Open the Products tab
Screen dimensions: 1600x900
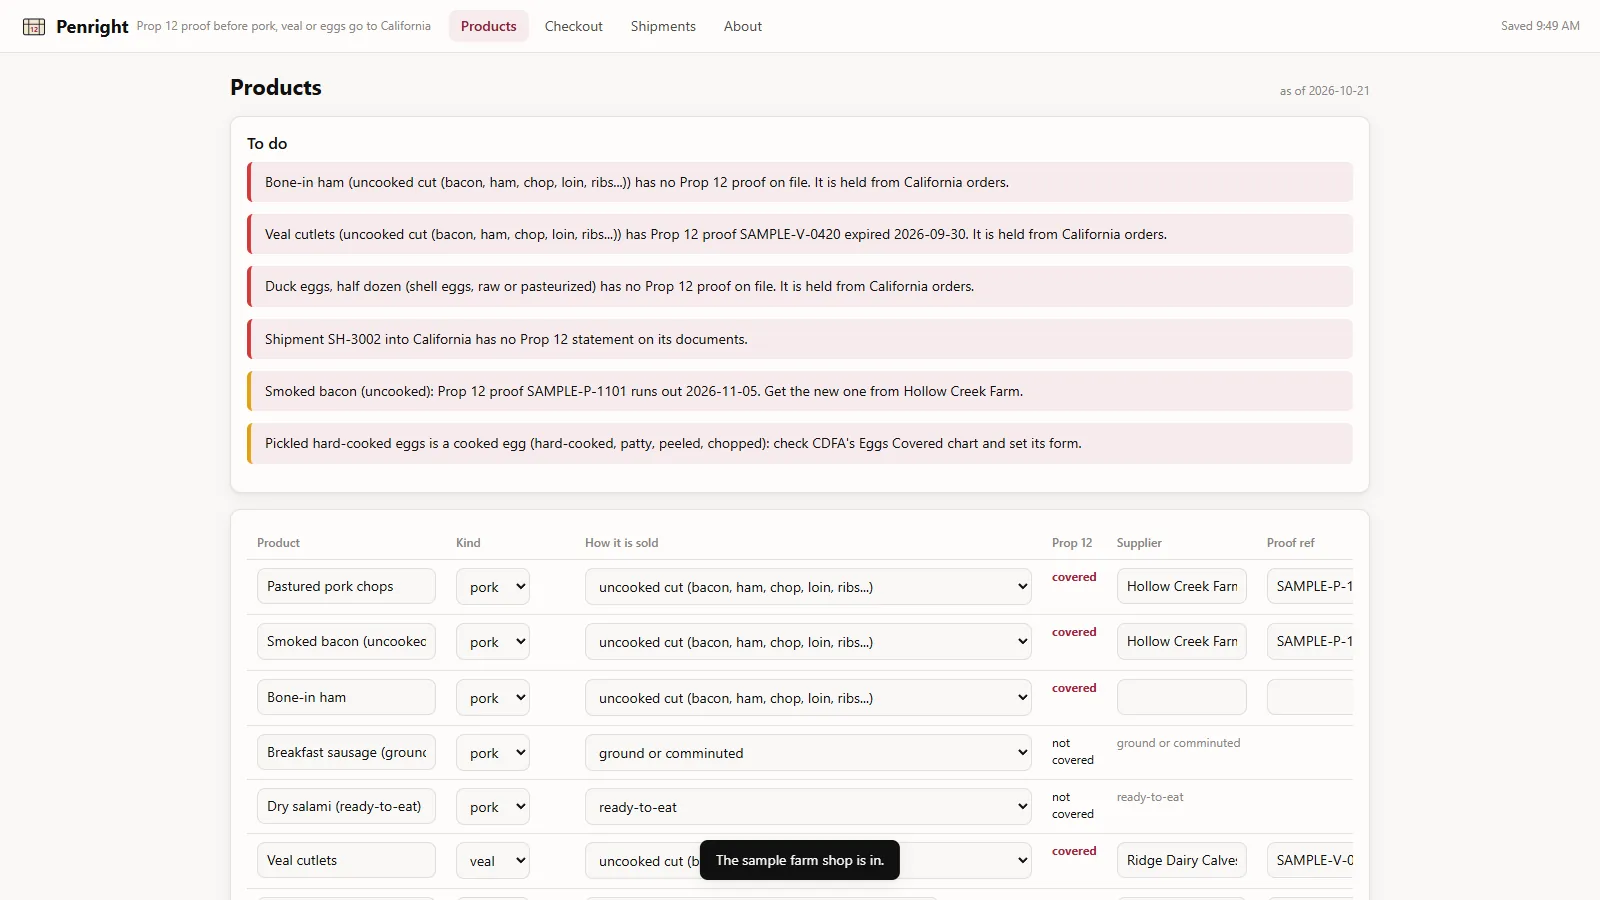(x=489, y=26)
